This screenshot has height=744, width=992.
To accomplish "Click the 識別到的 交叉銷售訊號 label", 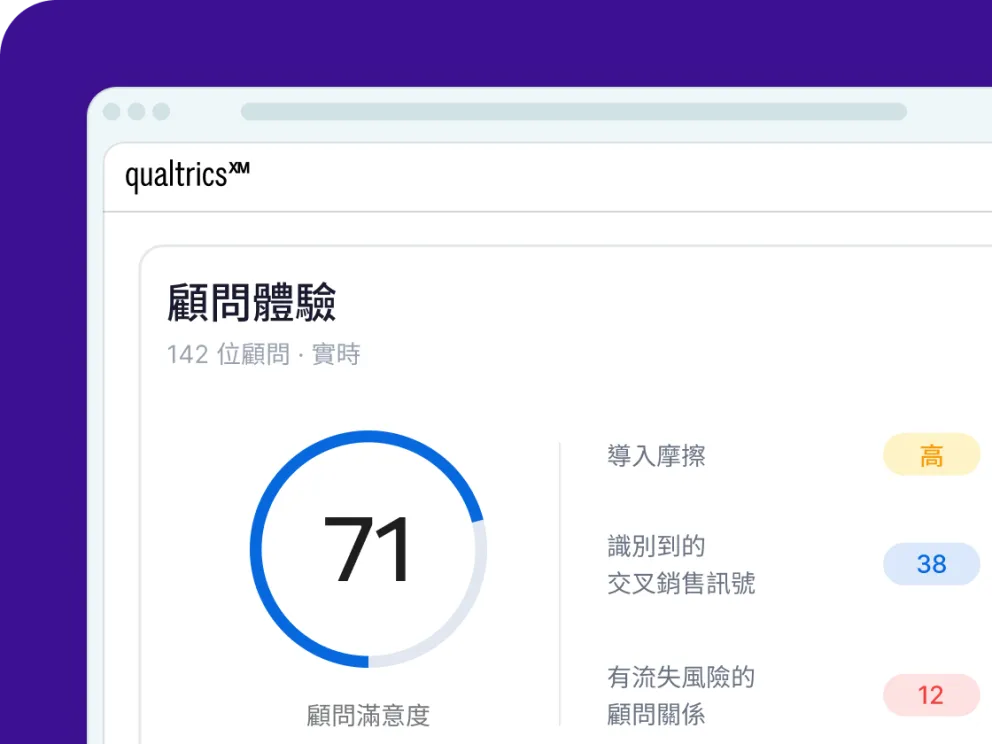I will click(681, 564).
